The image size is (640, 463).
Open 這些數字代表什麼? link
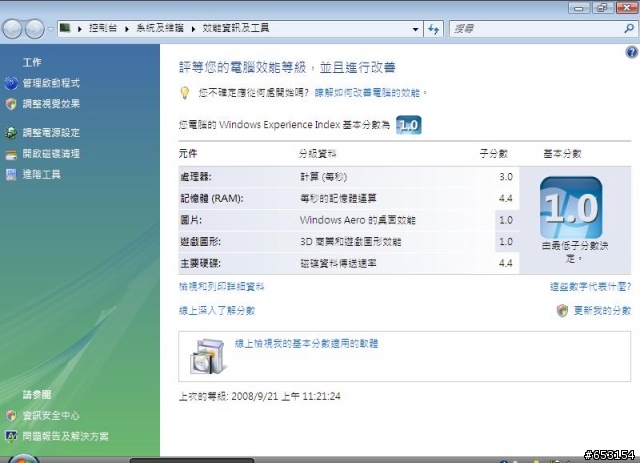click(x=590, y=287)
